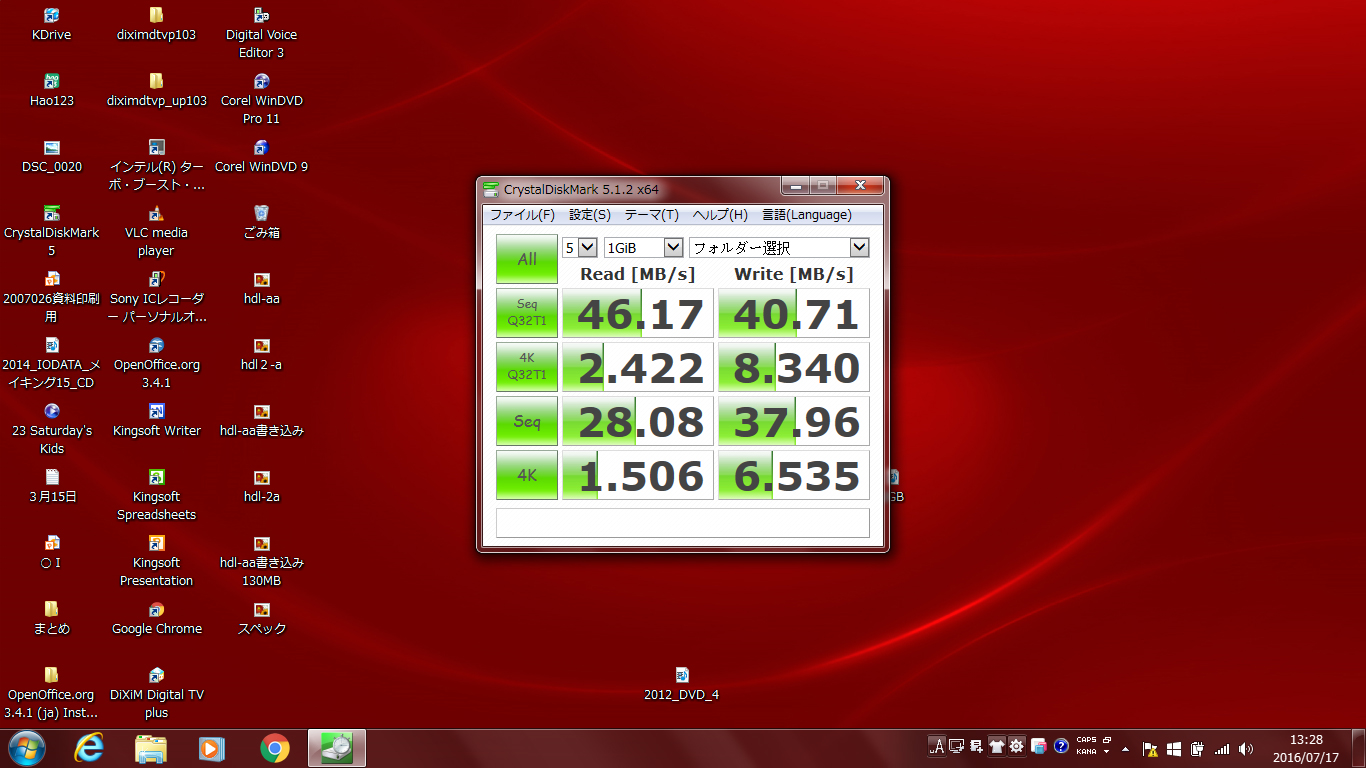Click the CrystalDiskMark taskbar button
The width and height of the screenshot is (1366, 768).
pos(337,748)
